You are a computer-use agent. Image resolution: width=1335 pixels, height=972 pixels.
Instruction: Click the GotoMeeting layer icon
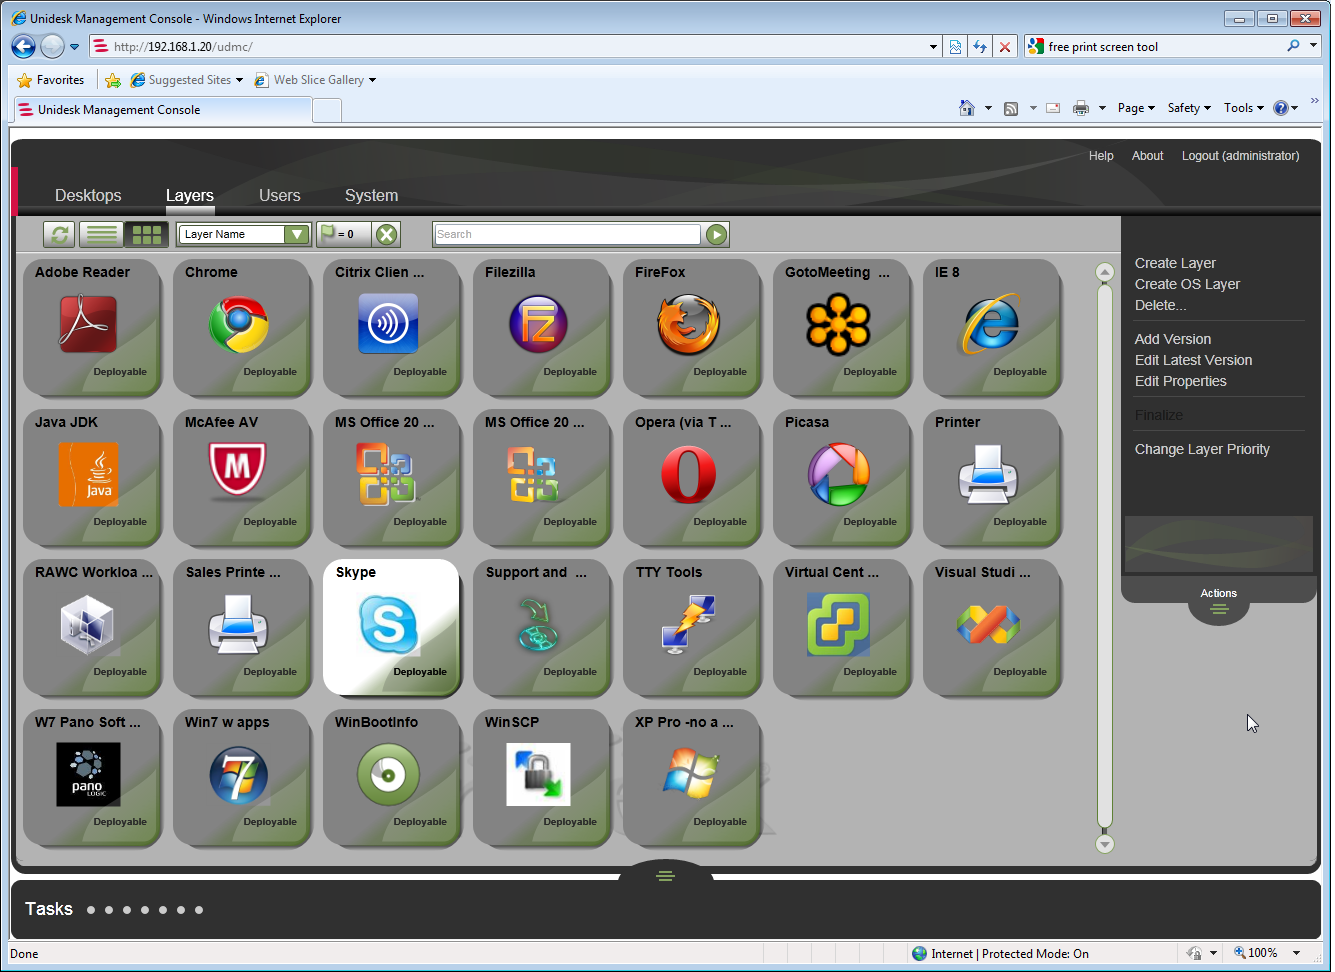click(x=838, y=324)
